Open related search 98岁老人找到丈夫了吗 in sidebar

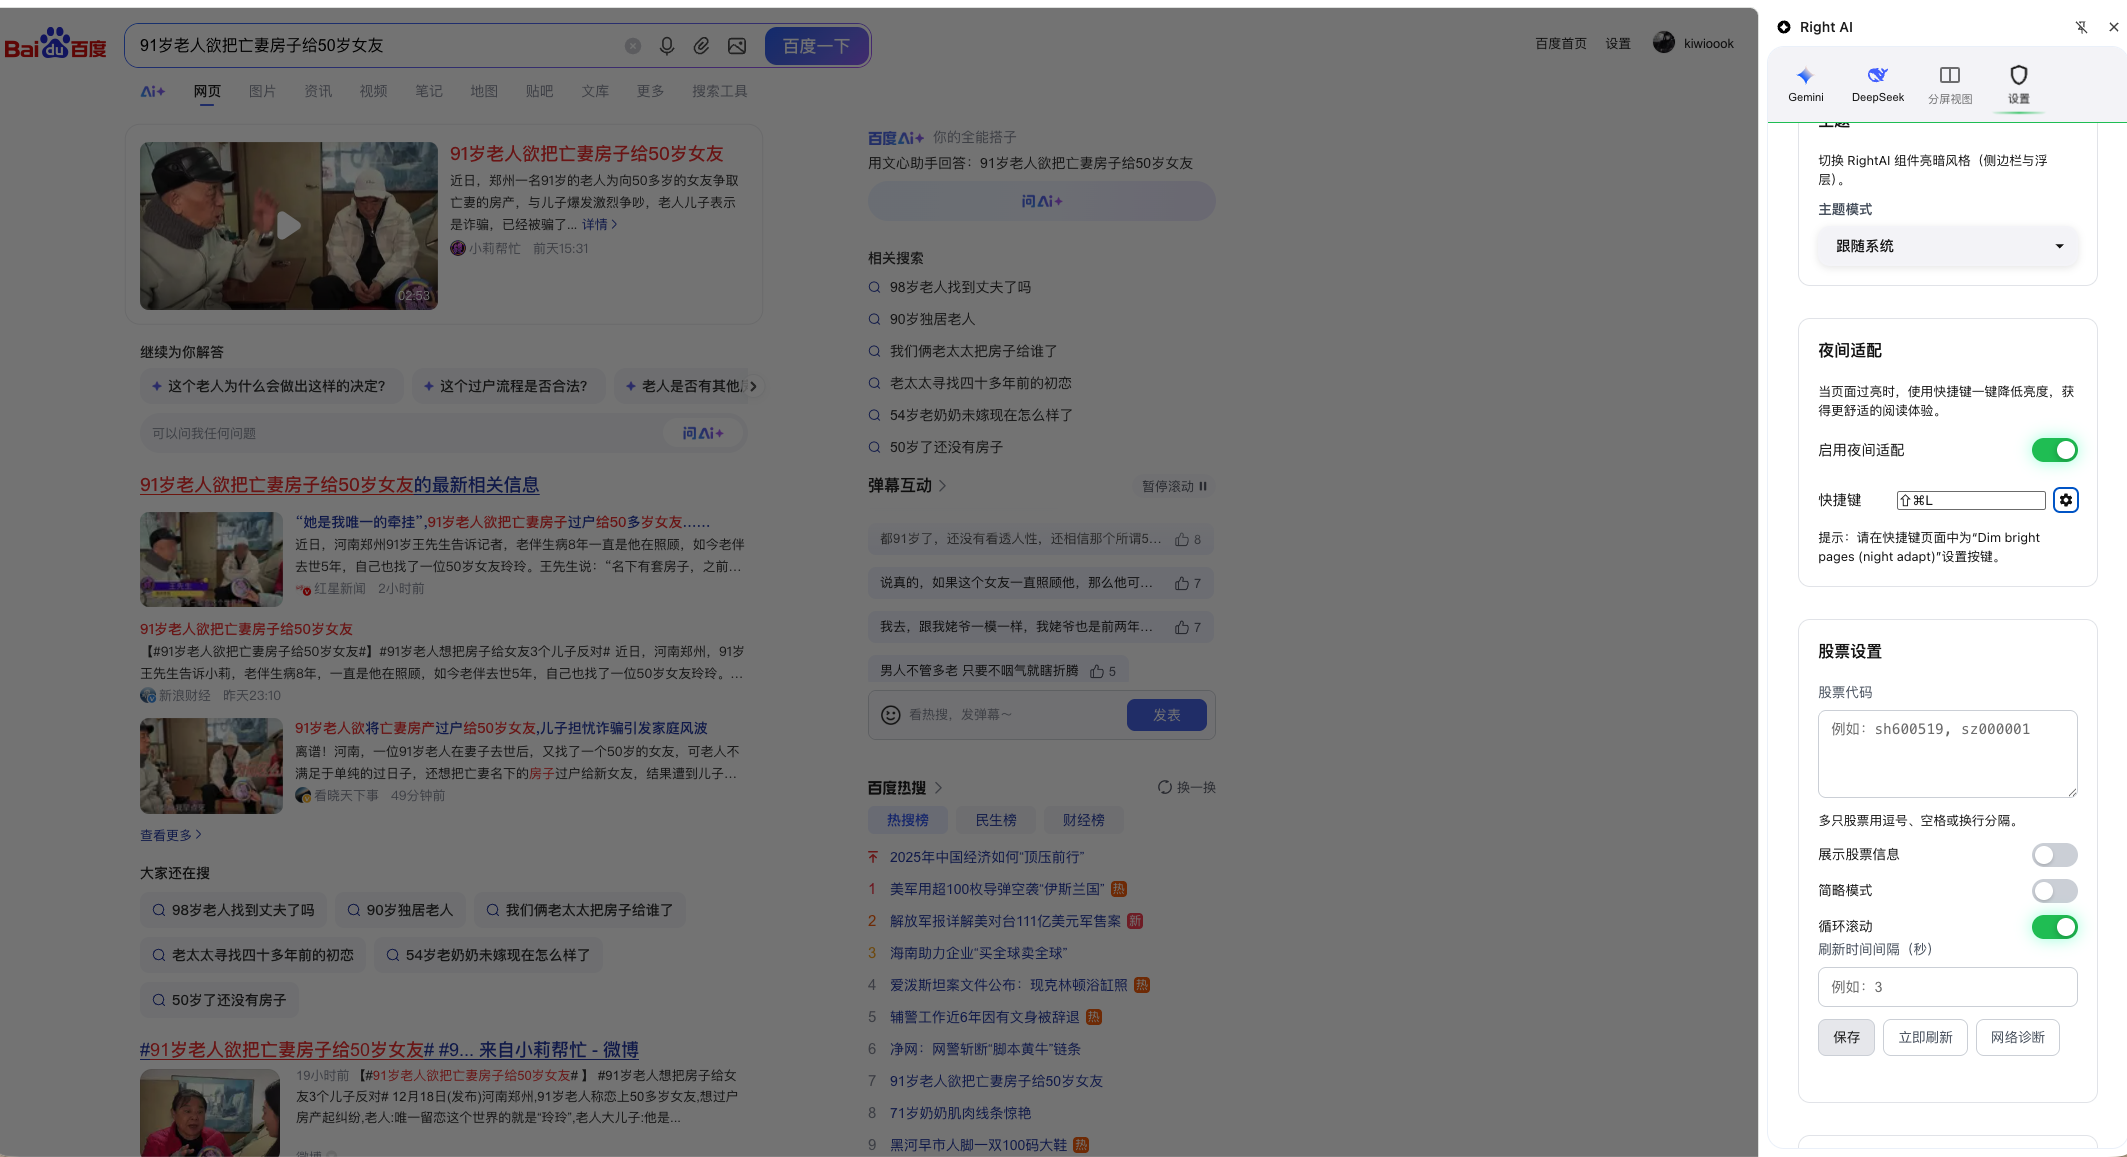960,287
